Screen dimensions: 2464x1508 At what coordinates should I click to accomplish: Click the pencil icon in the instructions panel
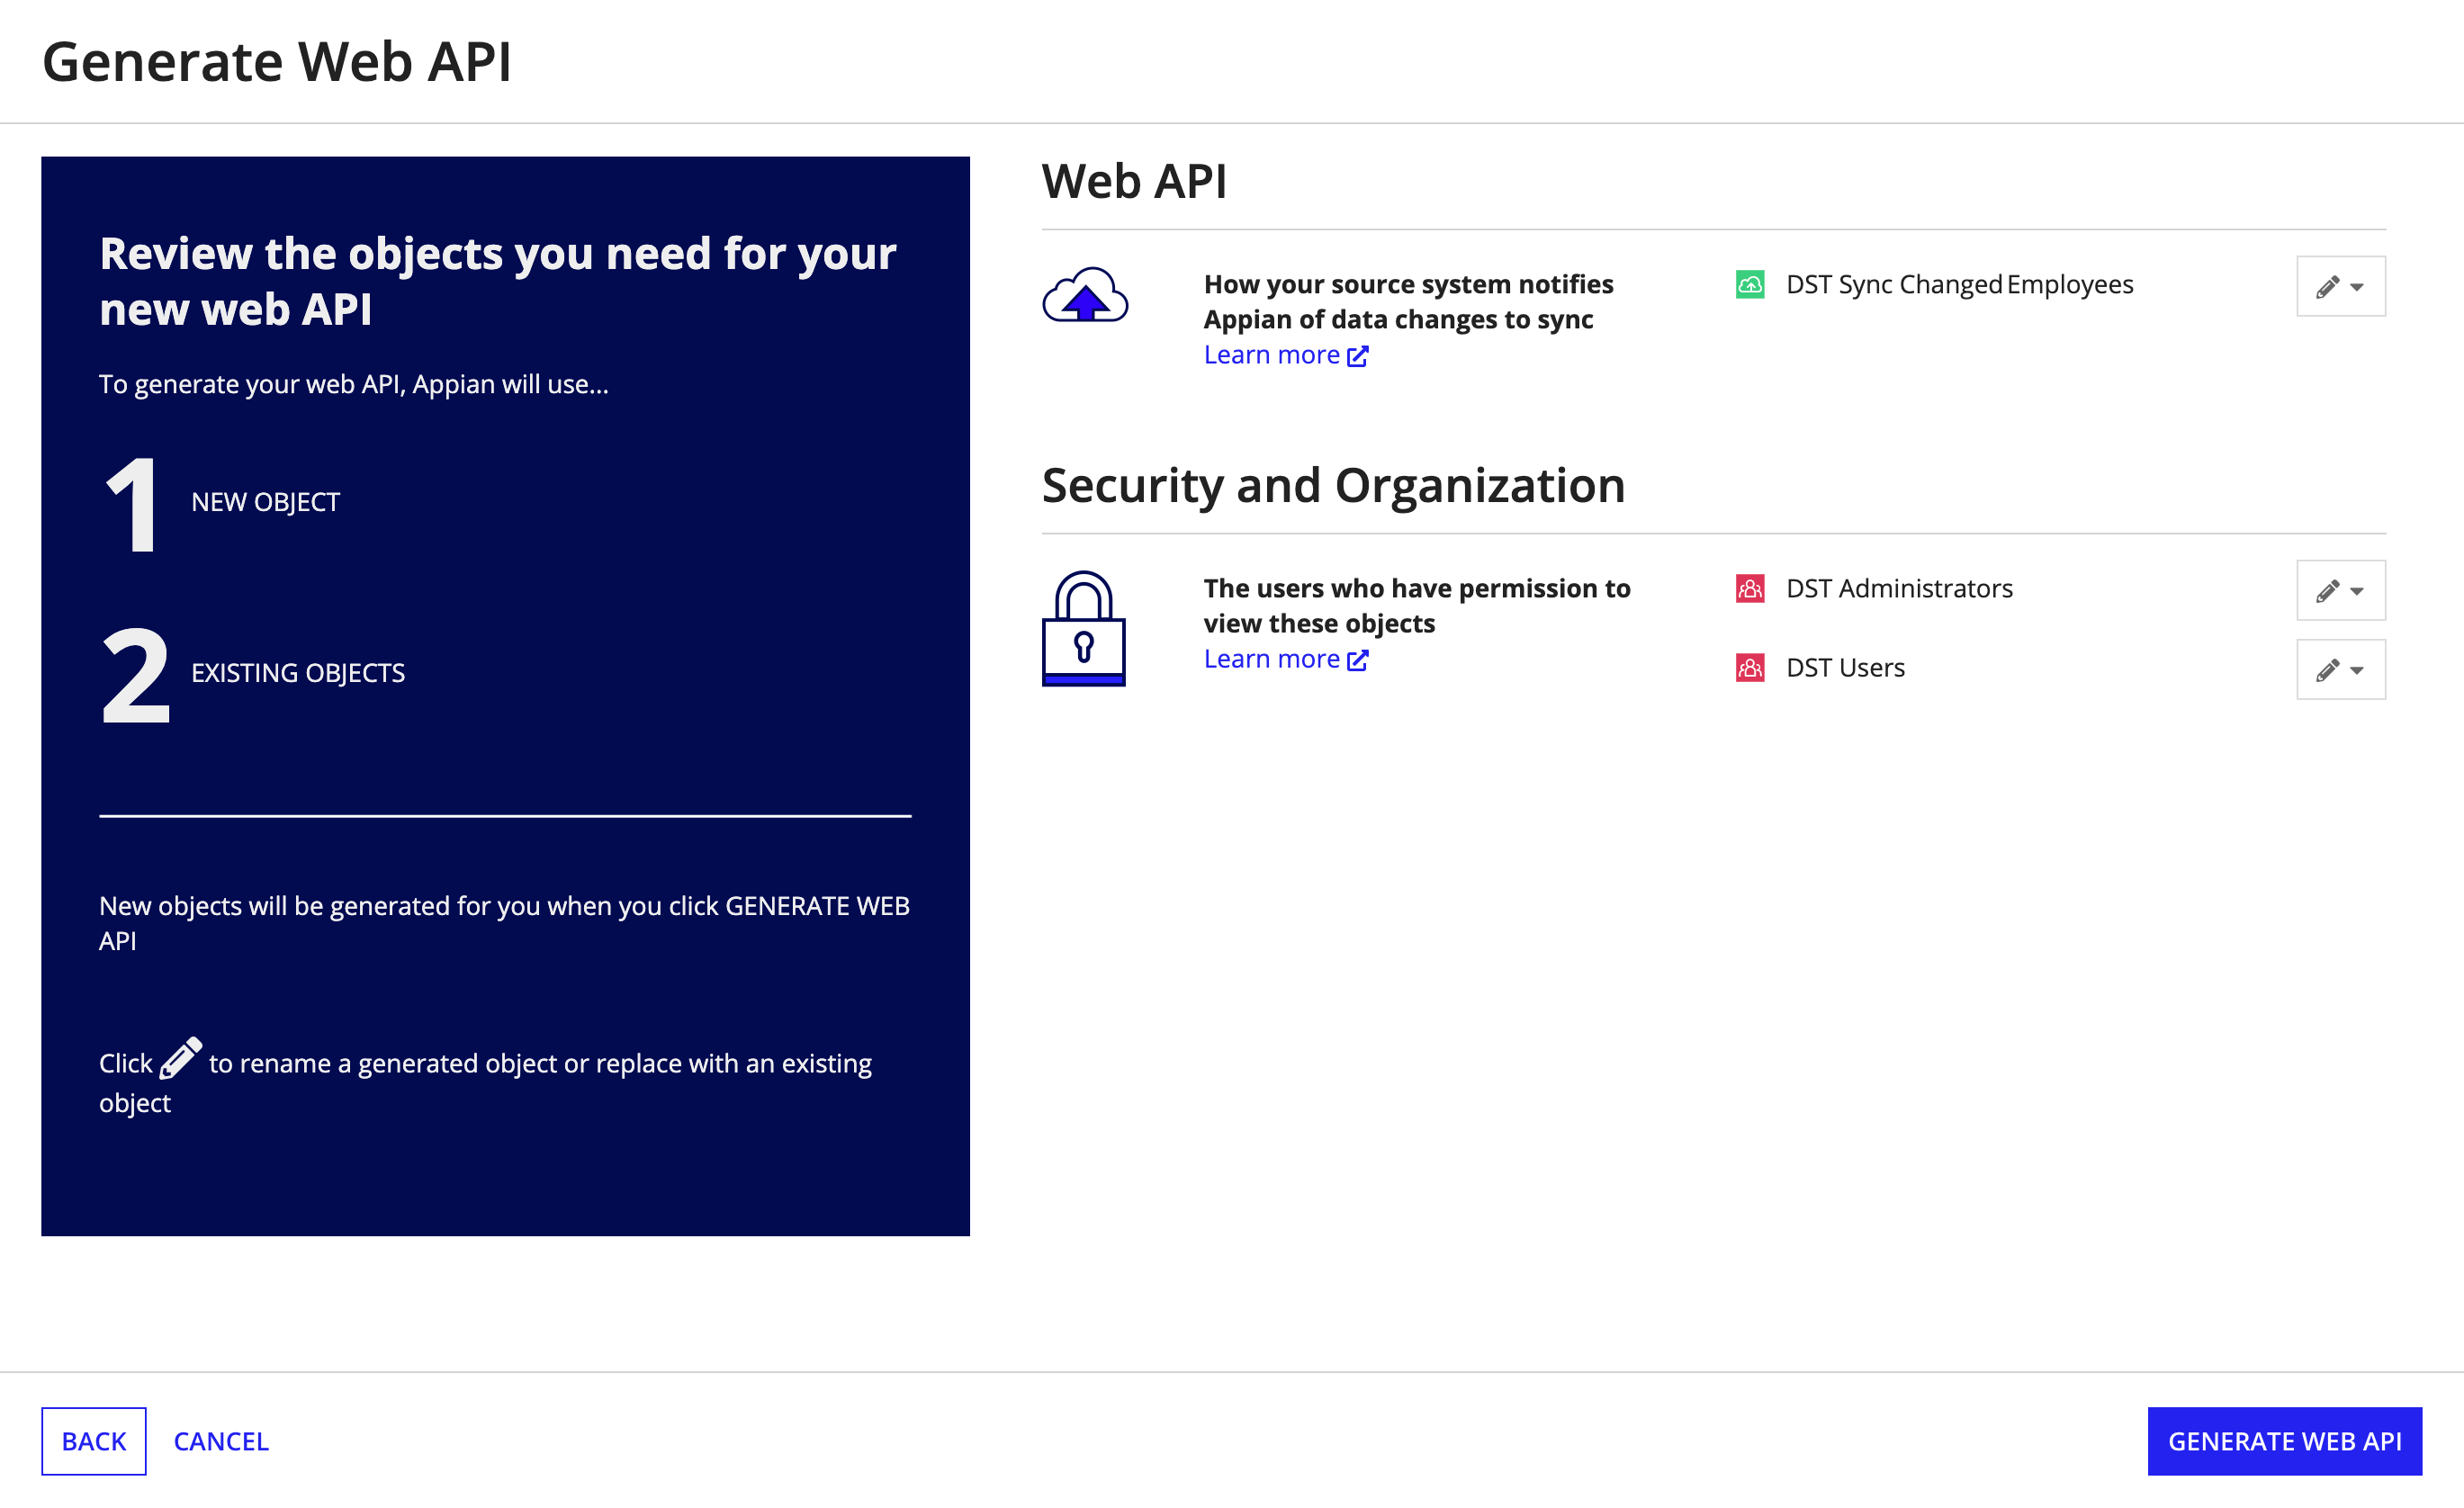[x=181, y=1058]
